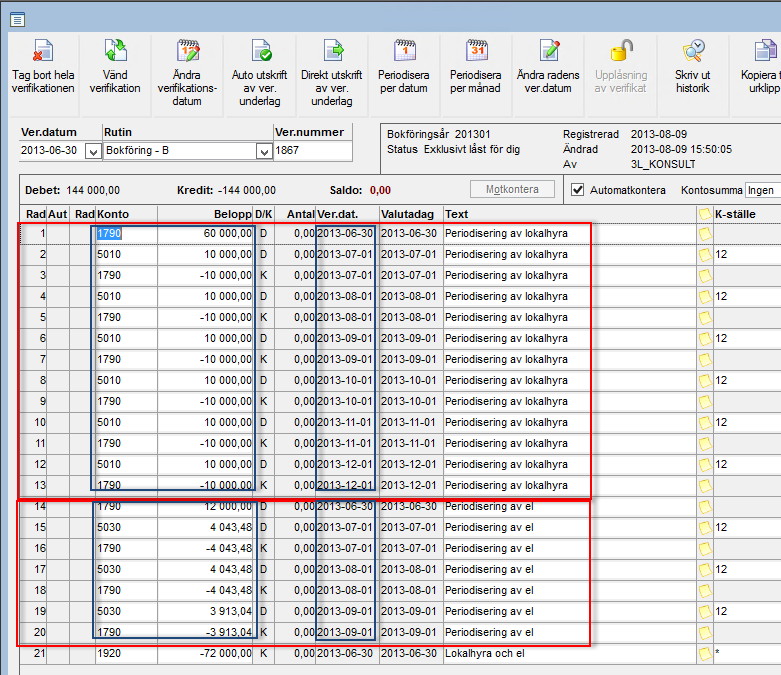Click Valutadag 2013-10-01 in row 9
This screenshot has width=781, height=675.
(x=411, y=402)
